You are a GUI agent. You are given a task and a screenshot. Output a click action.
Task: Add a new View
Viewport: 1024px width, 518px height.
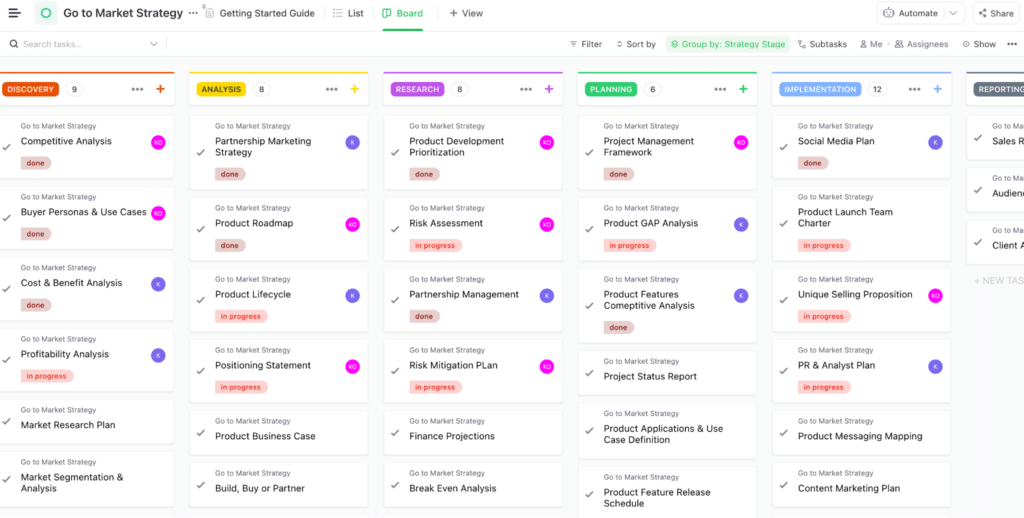pos(466,13)
